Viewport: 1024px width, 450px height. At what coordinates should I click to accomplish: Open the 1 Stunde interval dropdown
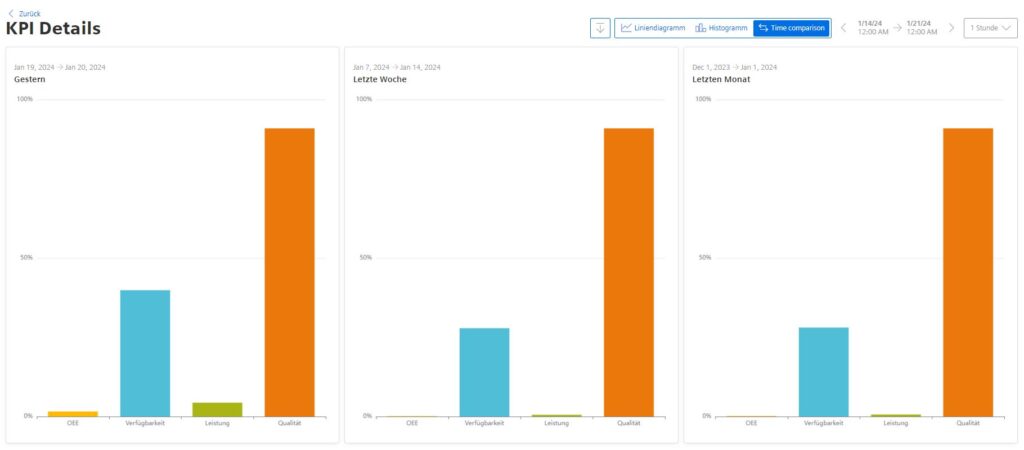[x=990, y=28]
